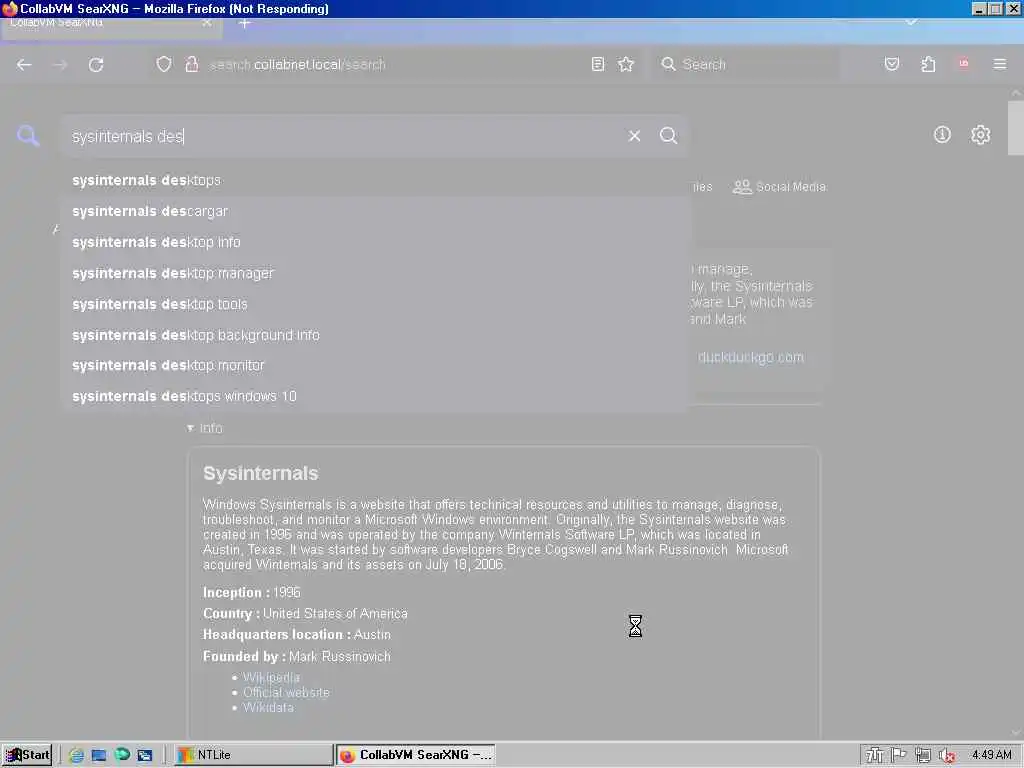Screen dimensions: 1024x768
Task: Click 'Founded by : Mark Russinovich' line
Action: [x=296, y=656]
